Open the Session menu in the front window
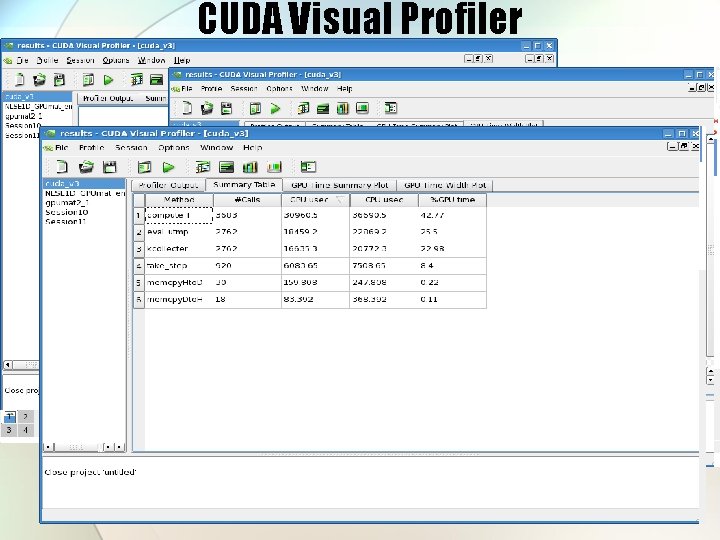This screenshot has width=720, height=540. click(x=131, y=148)
